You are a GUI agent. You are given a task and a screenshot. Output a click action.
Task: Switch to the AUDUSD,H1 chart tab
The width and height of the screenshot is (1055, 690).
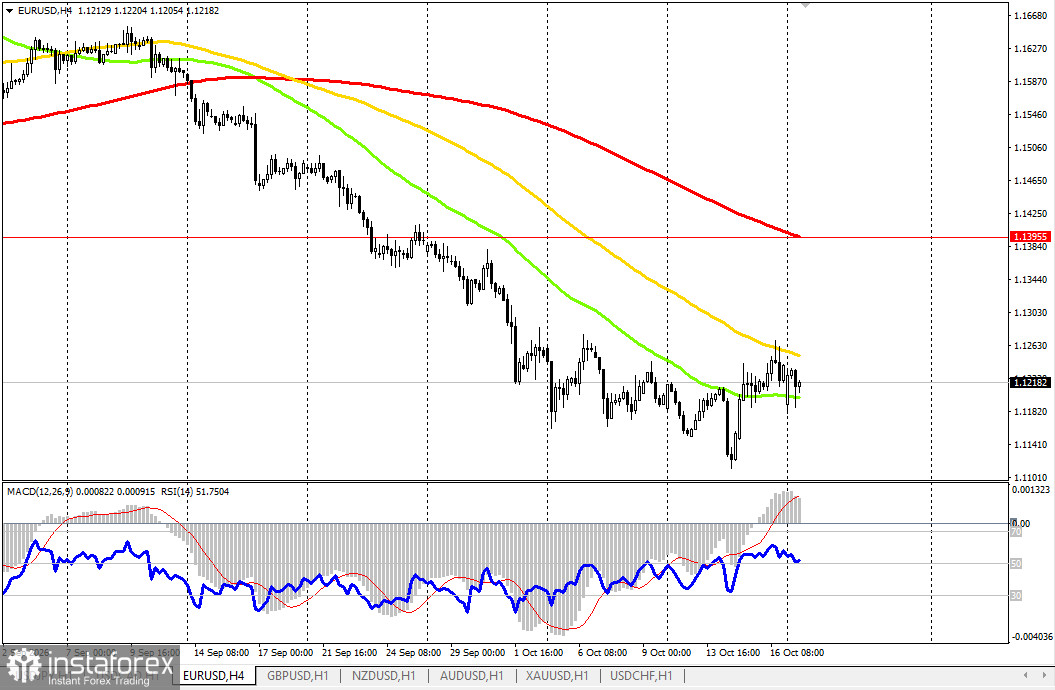[x=471, y=675]
